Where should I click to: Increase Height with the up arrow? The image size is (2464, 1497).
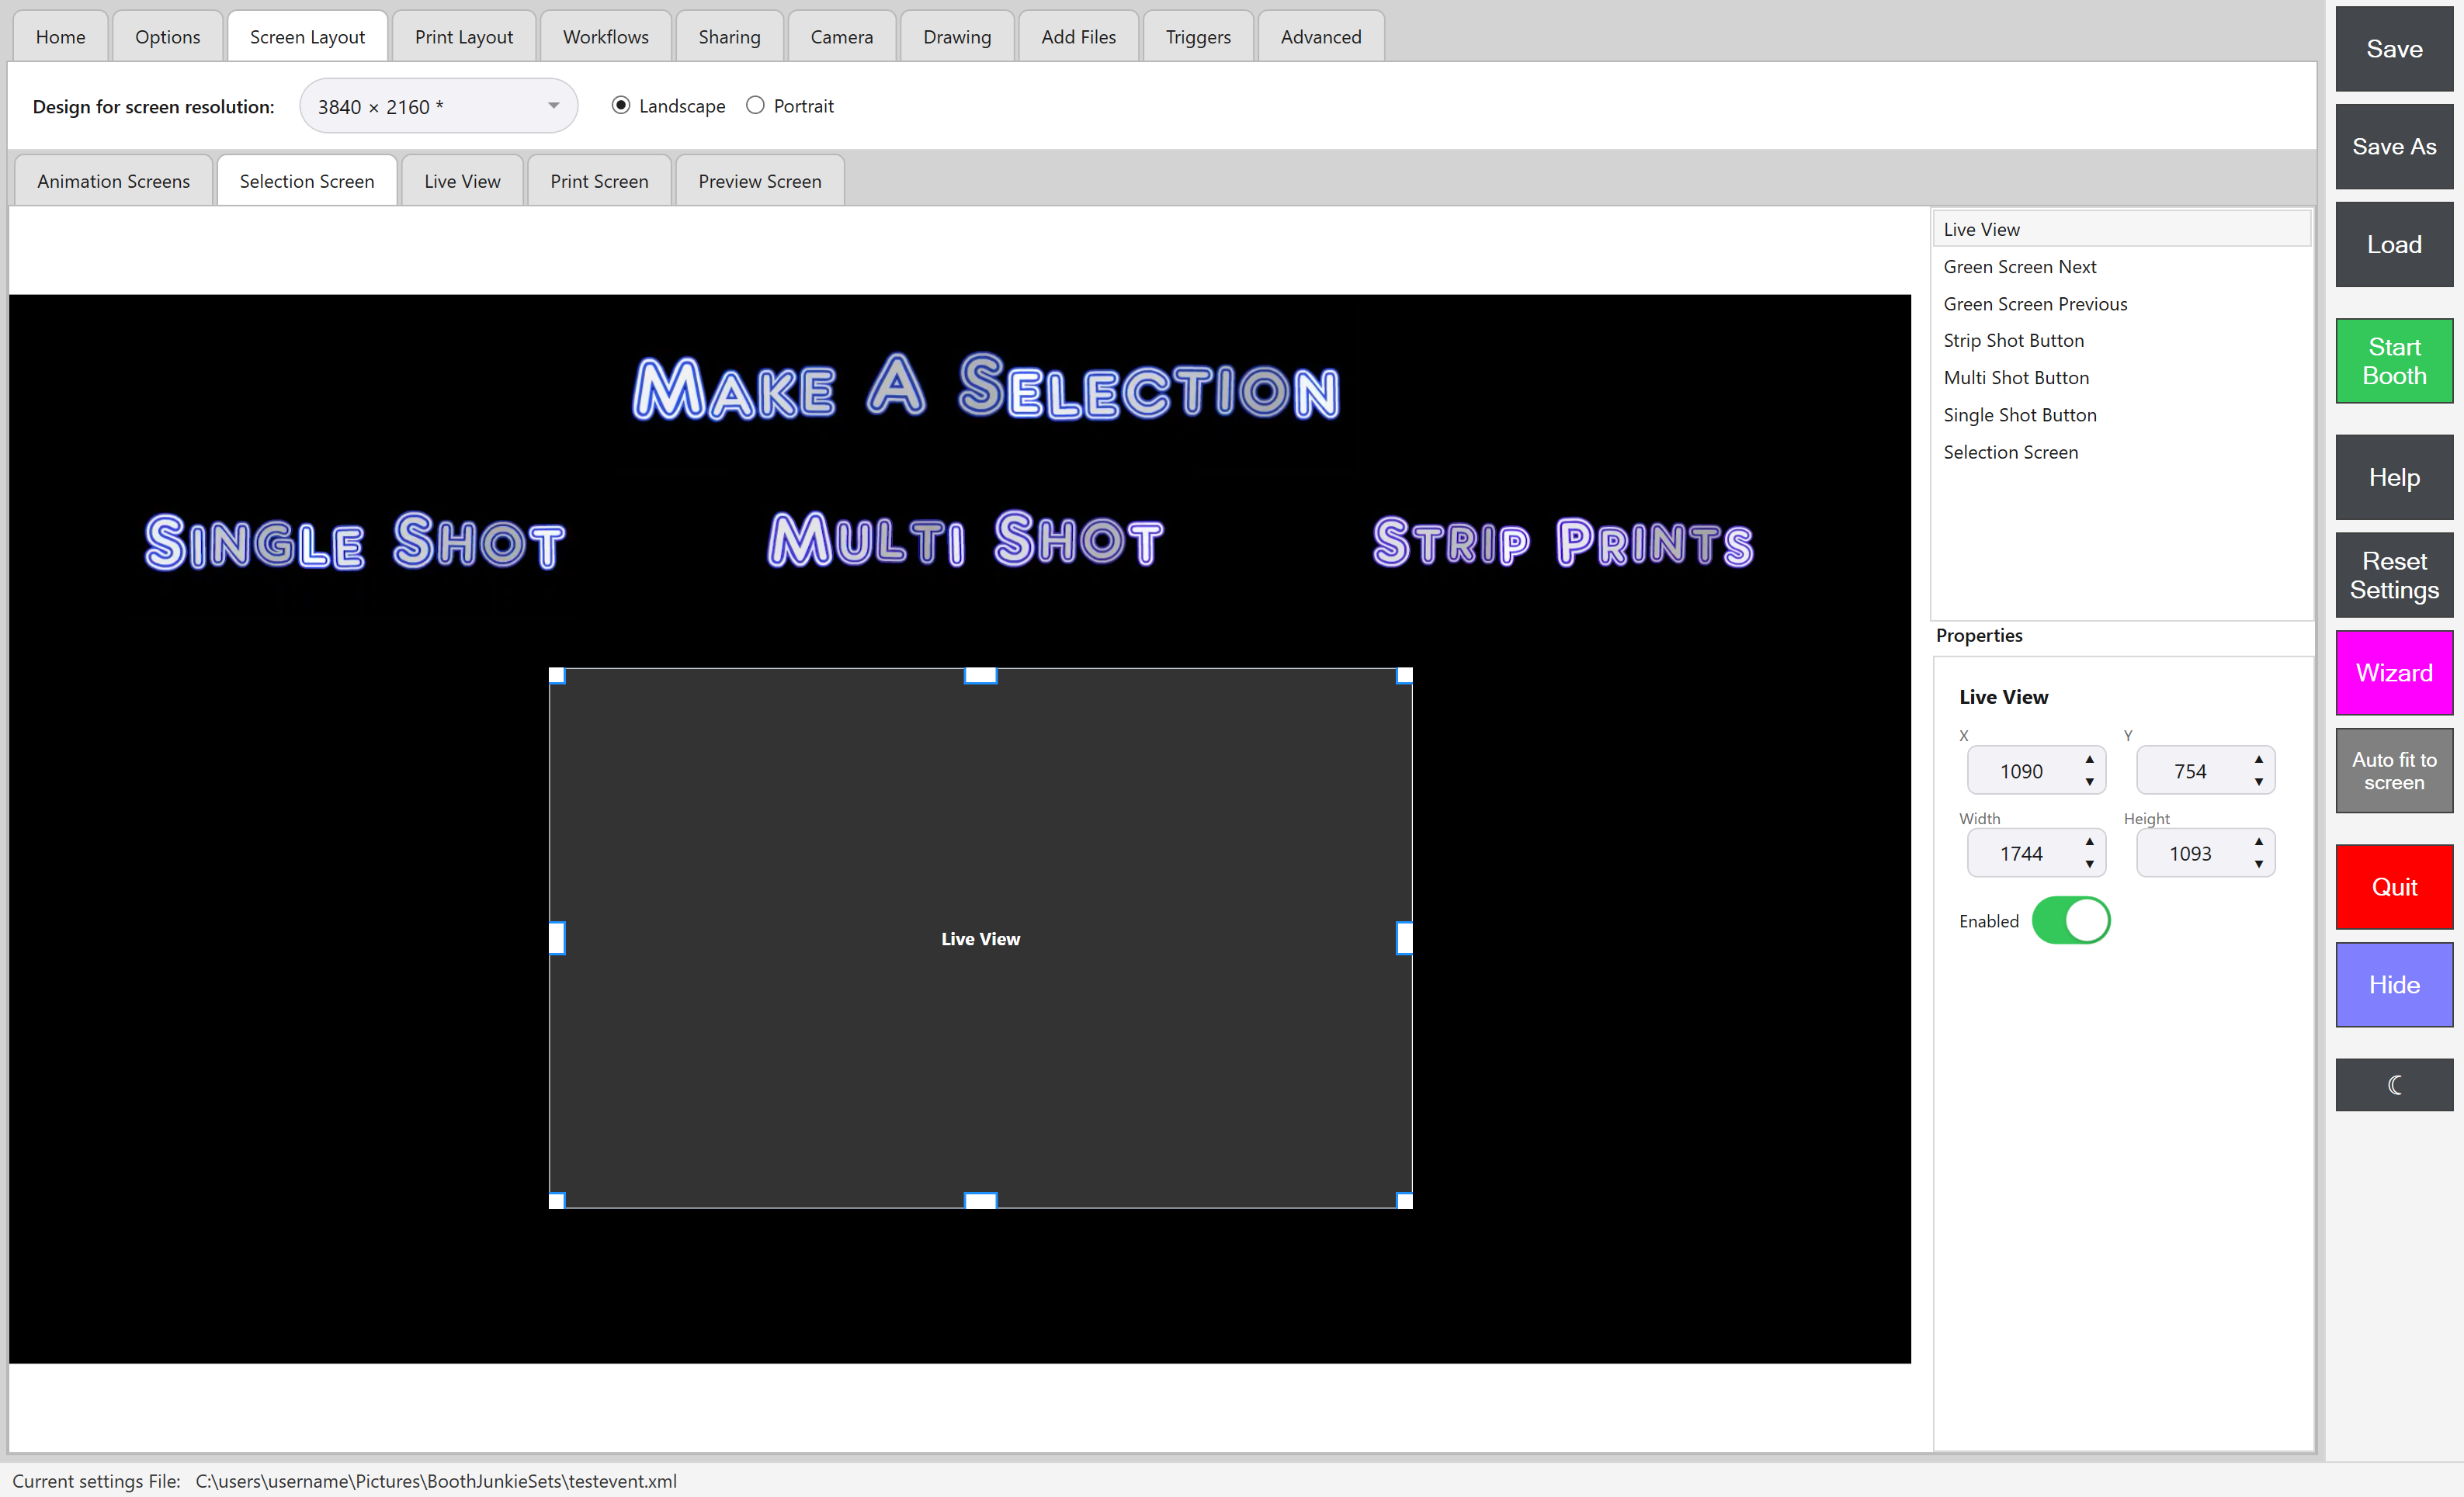[2258, 841]
